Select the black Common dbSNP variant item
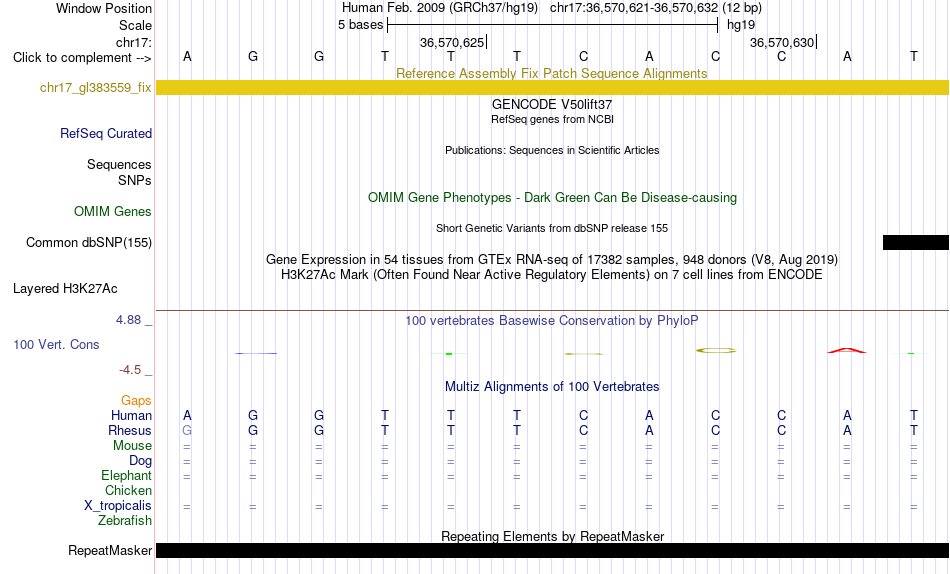 click(x=915, y=242)
